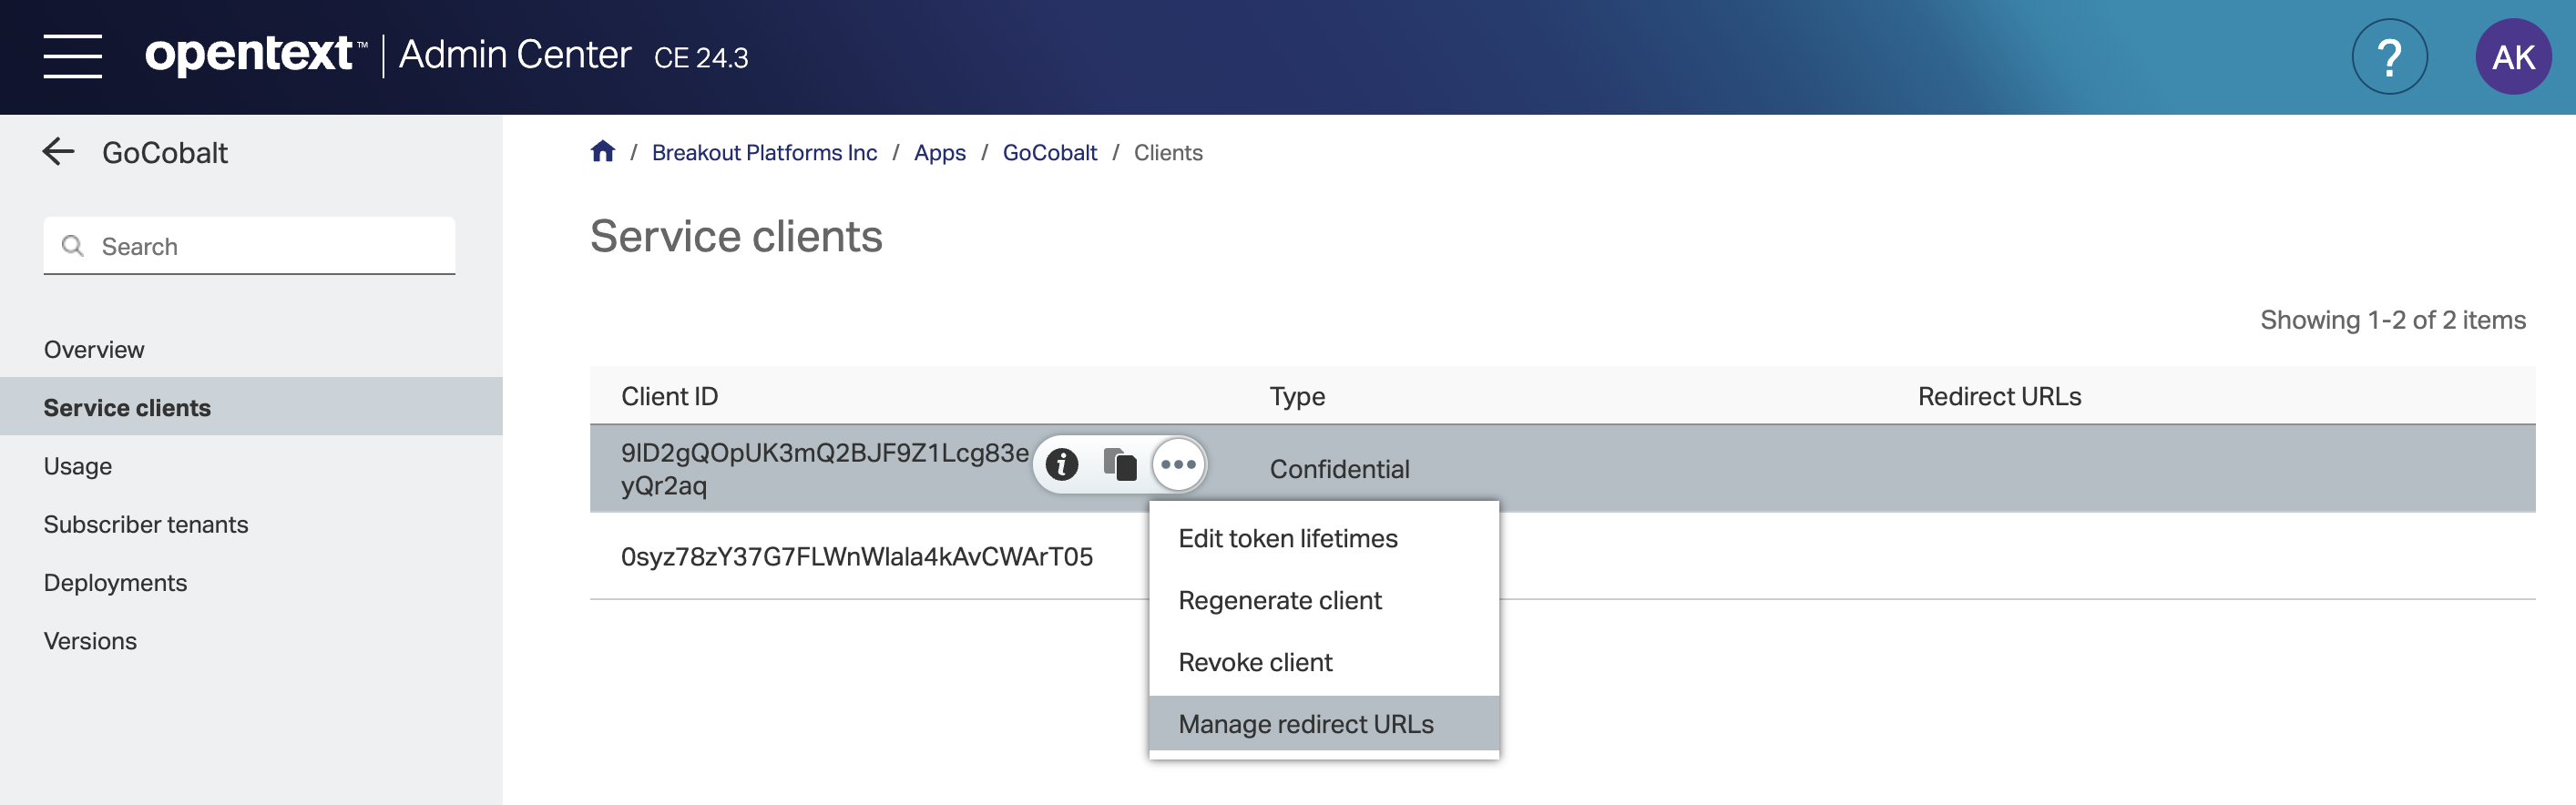Follow the Apps breadcrumb link
This screenshot has height=805, width=2576.
tap(939, 153)
